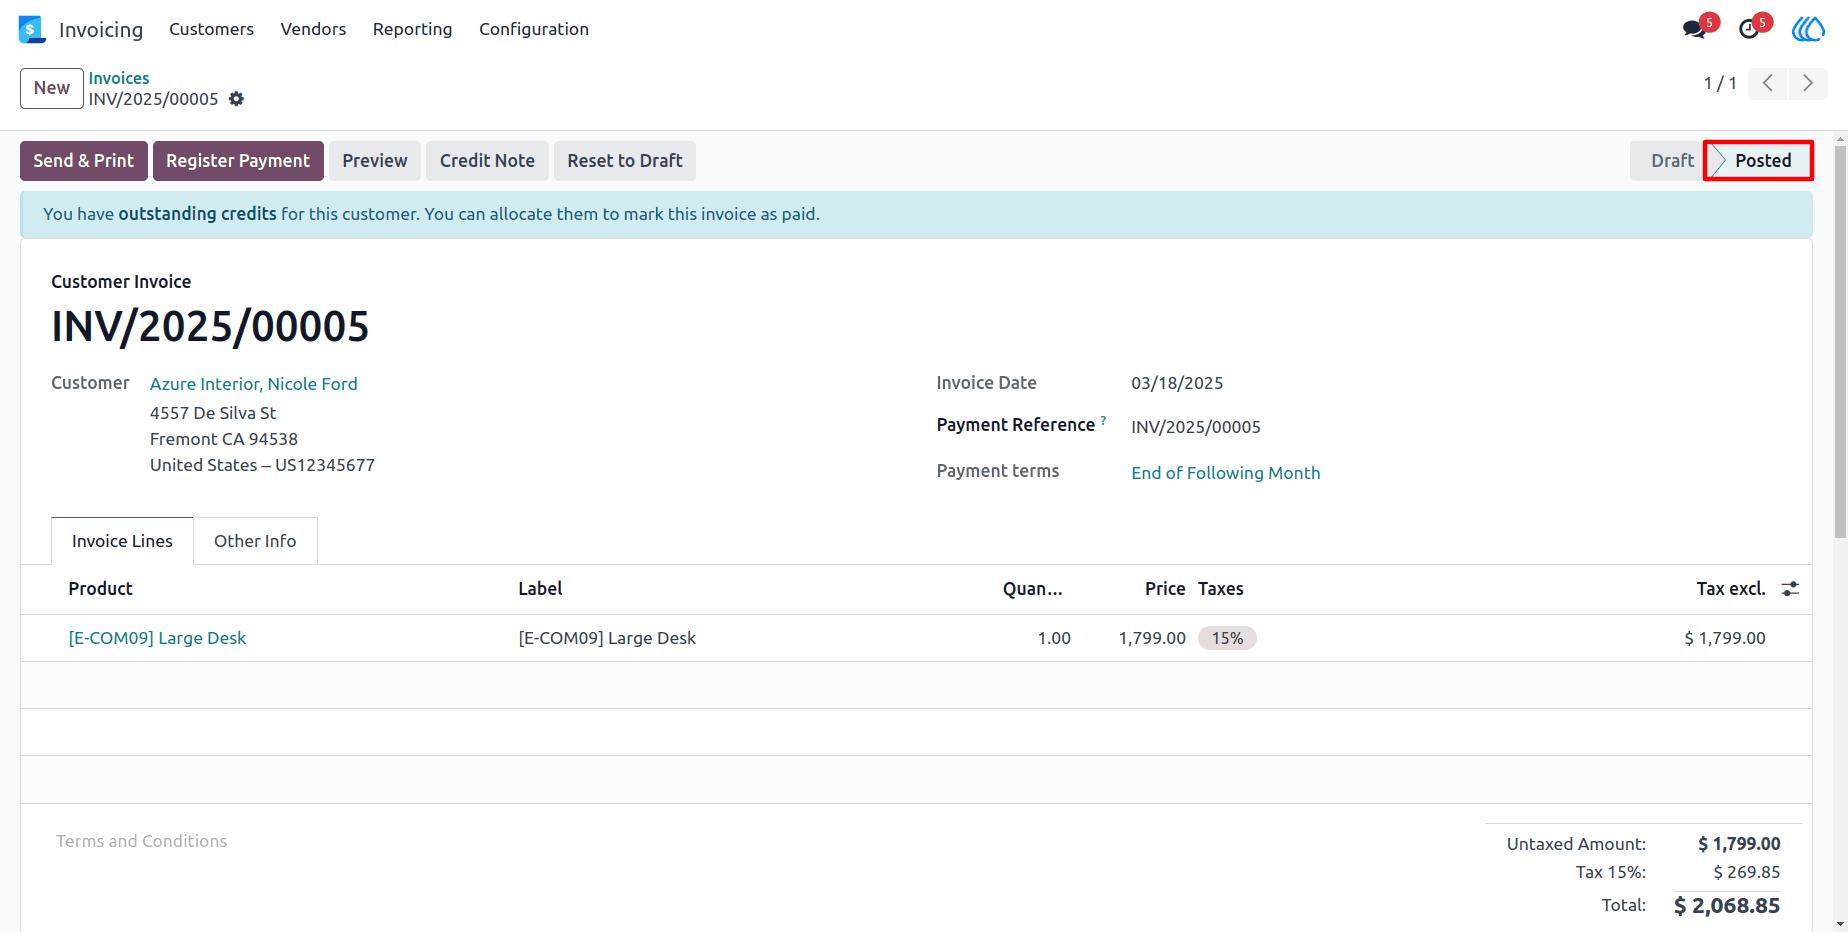
Task: Open the [E-COM09] Large Desk product link
Action: point(157,638)
